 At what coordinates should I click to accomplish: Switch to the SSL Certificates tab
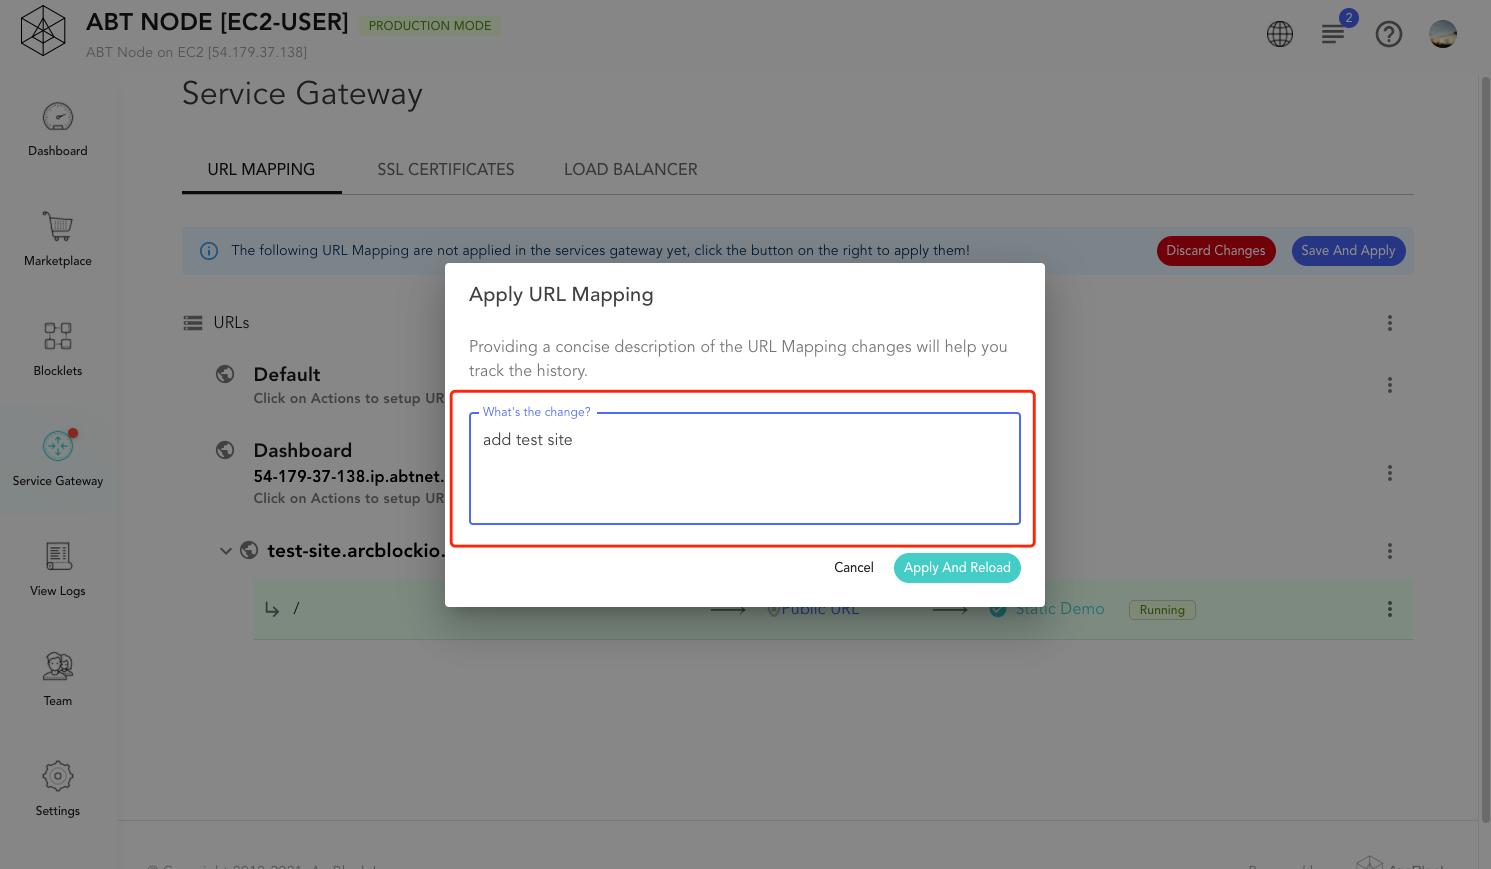tap(446, 169)
